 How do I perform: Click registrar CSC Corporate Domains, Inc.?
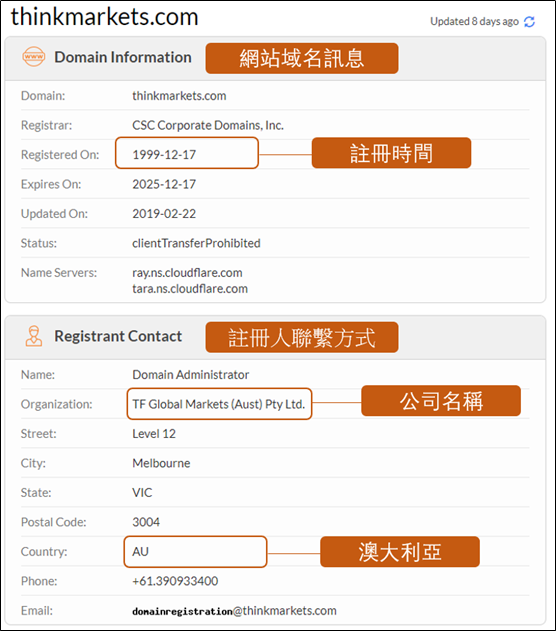(x=208, y=125)
